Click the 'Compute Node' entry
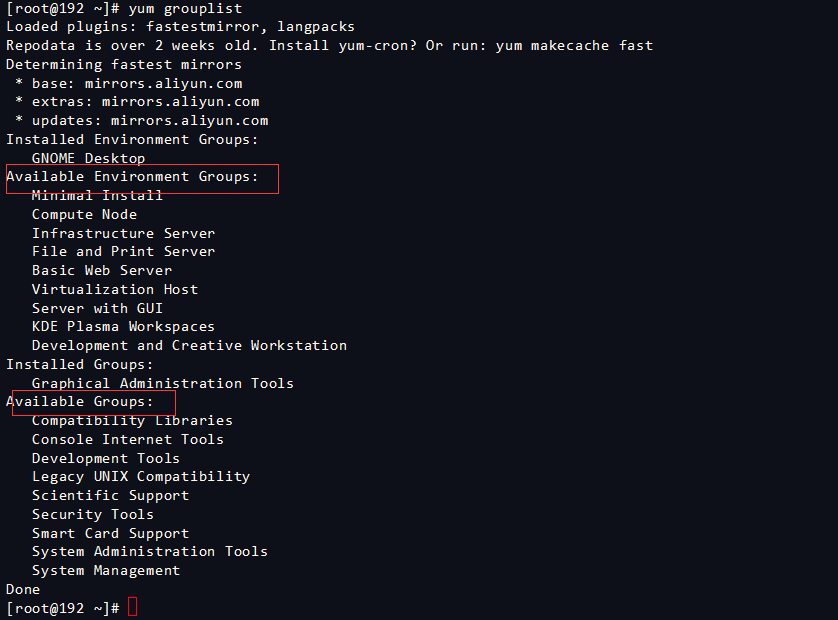The width and height of the screenshot is (838, 620). click(x=84, y=214)
